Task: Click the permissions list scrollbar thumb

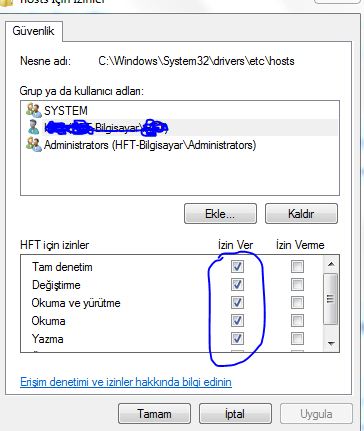Action: point(331,298)
